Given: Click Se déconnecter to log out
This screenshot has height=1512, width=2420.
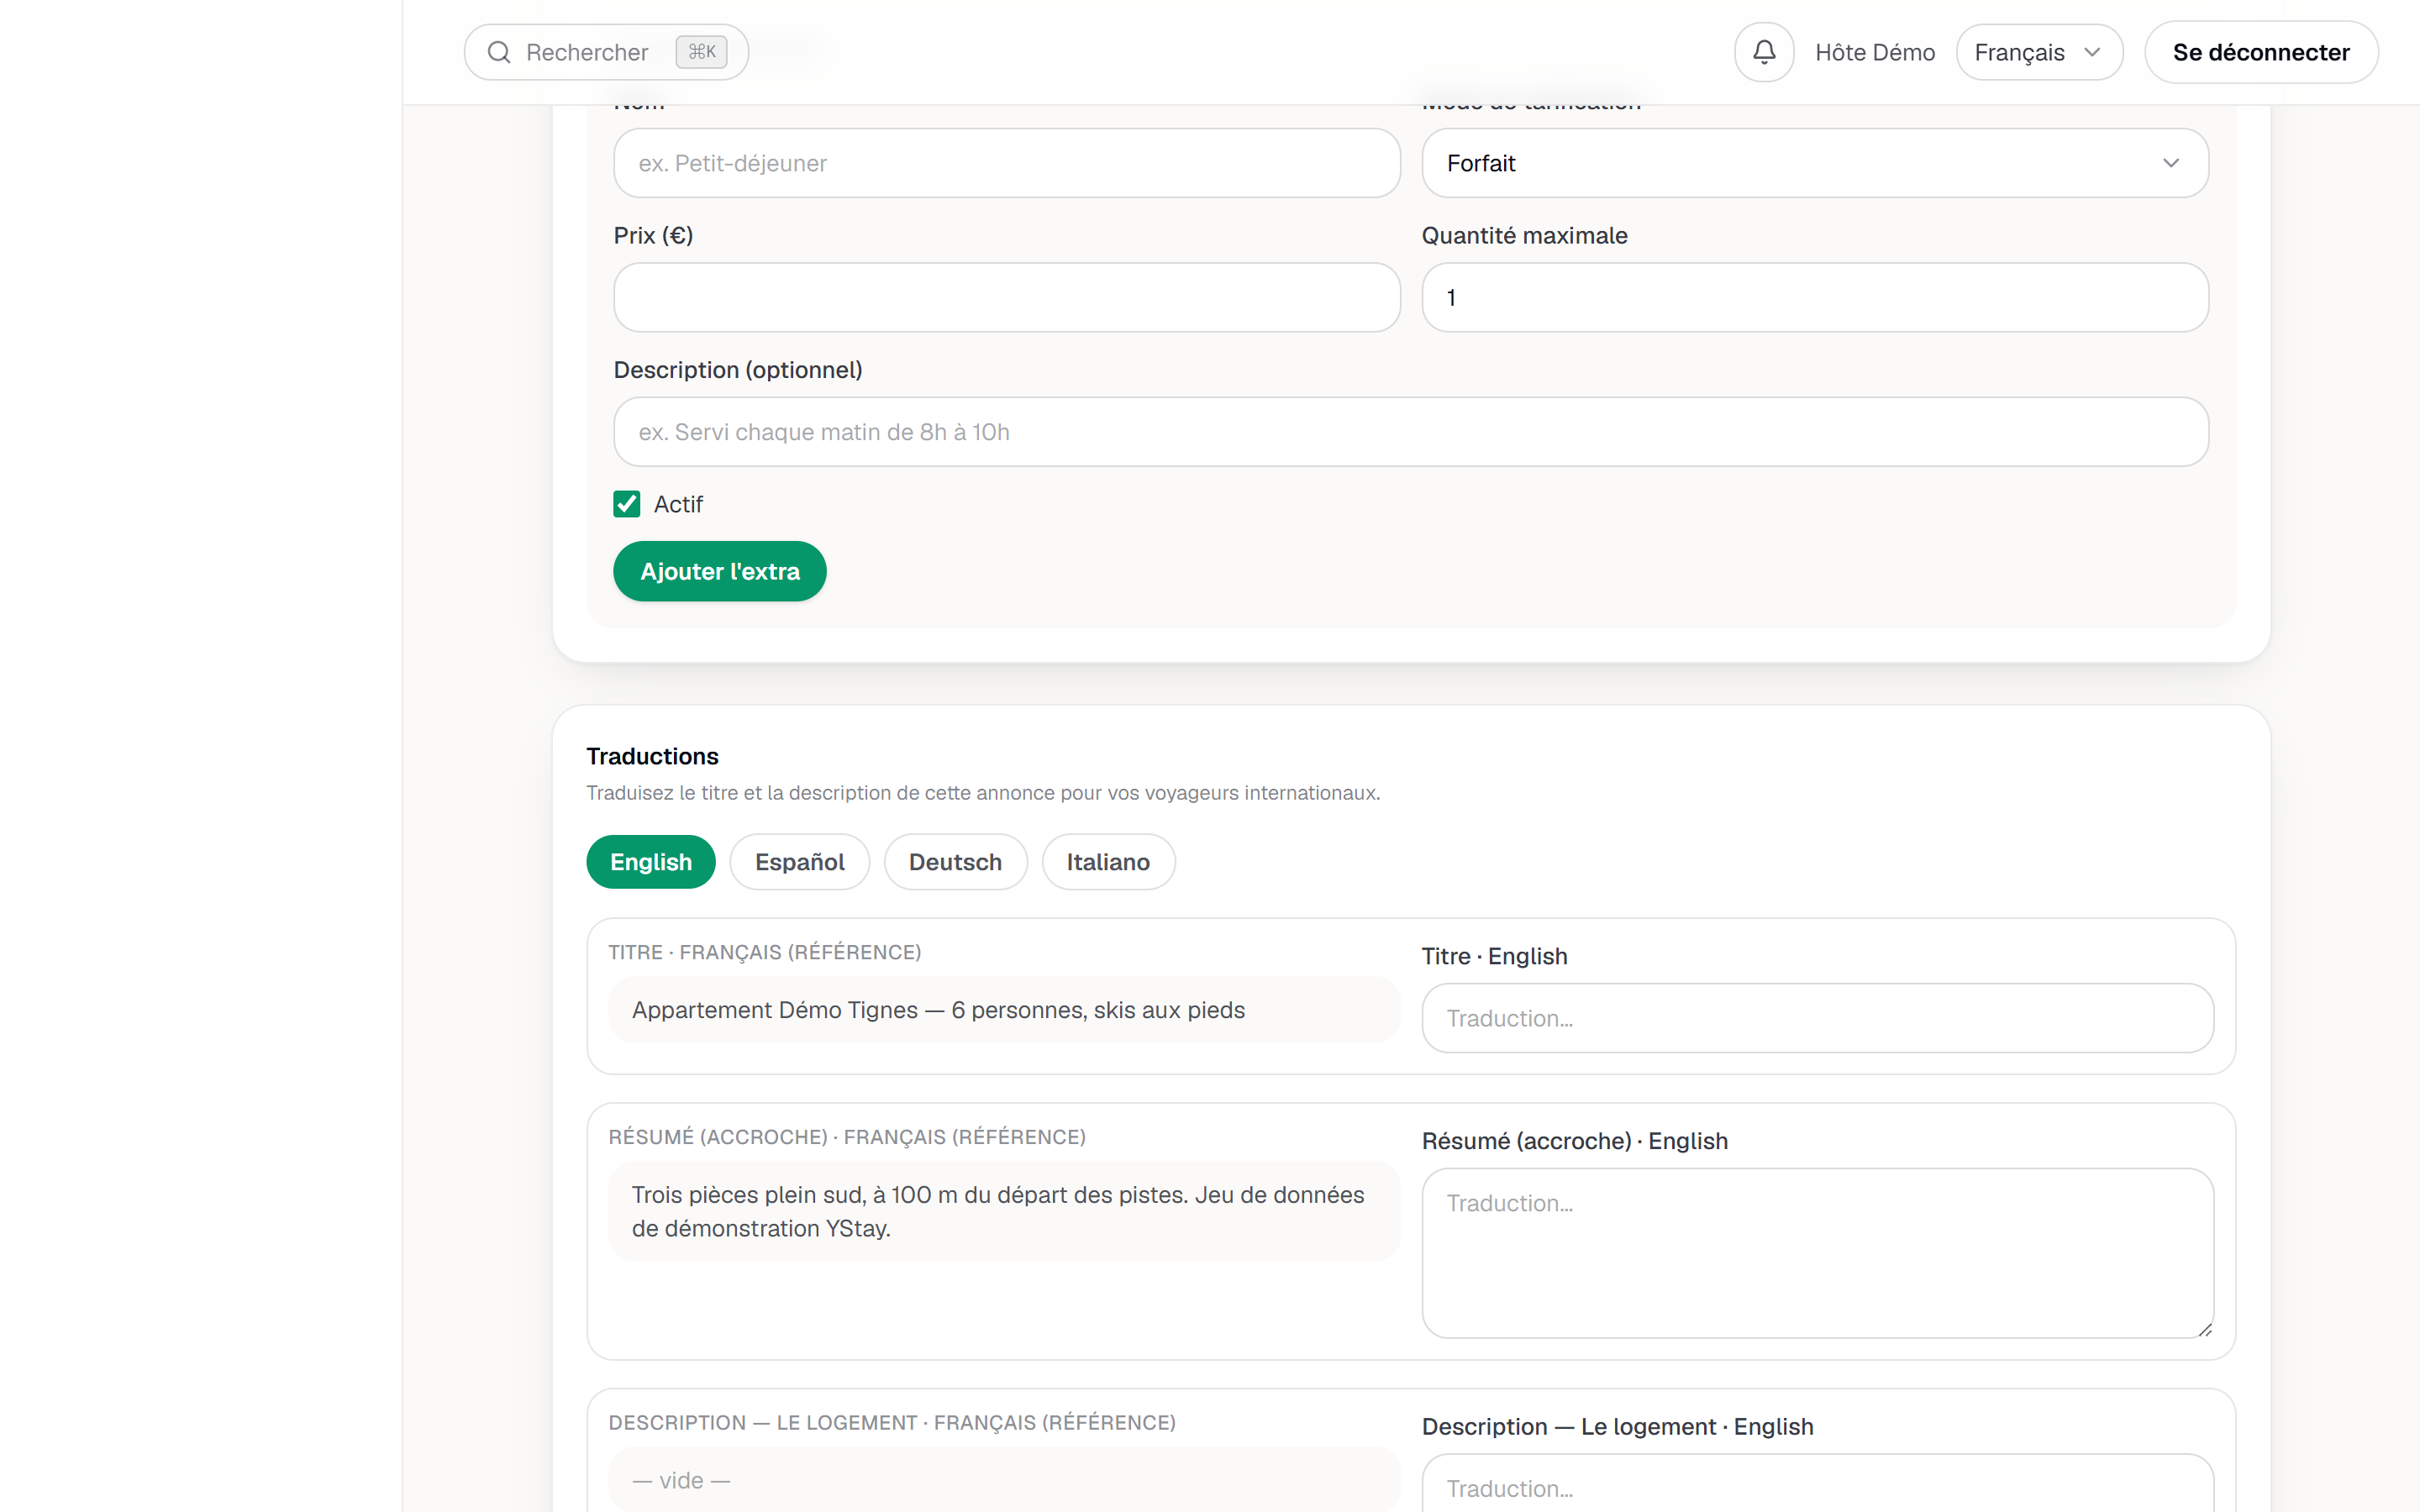Looking at the screenshot, I should pos(2261,52).
